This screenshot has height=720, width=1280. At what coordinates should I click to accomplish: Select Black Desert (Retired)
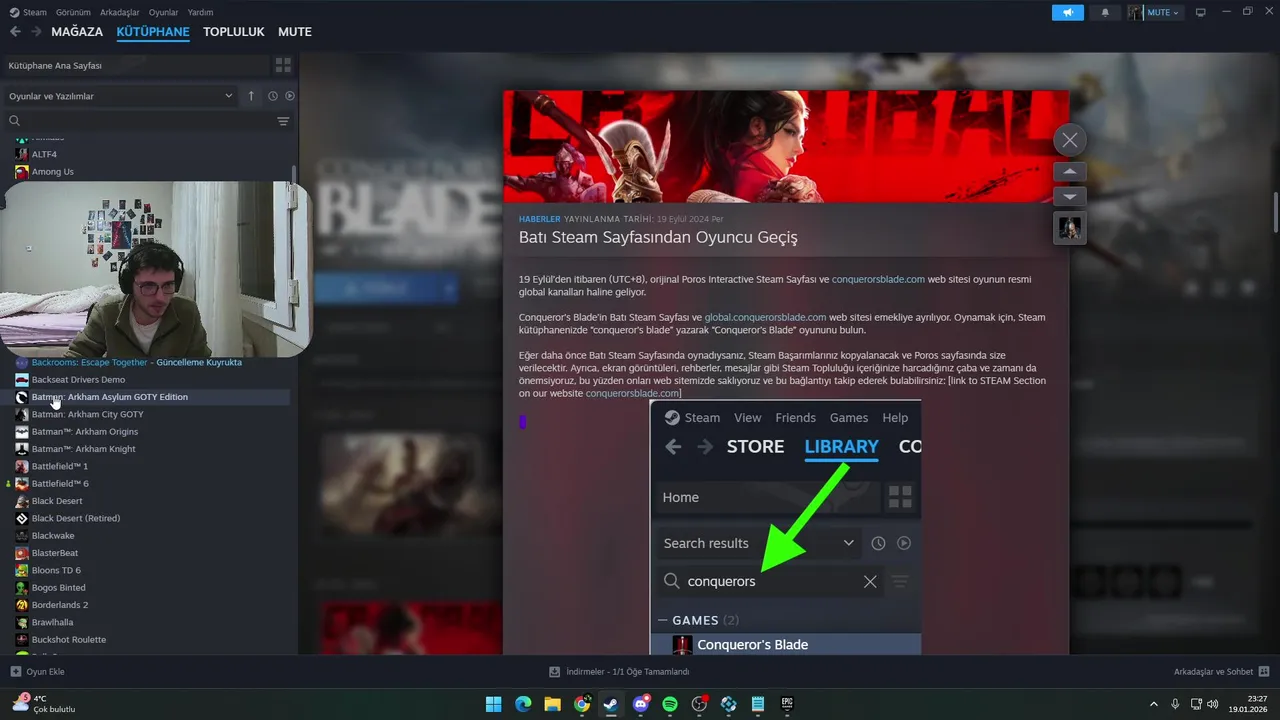(76, 518)
